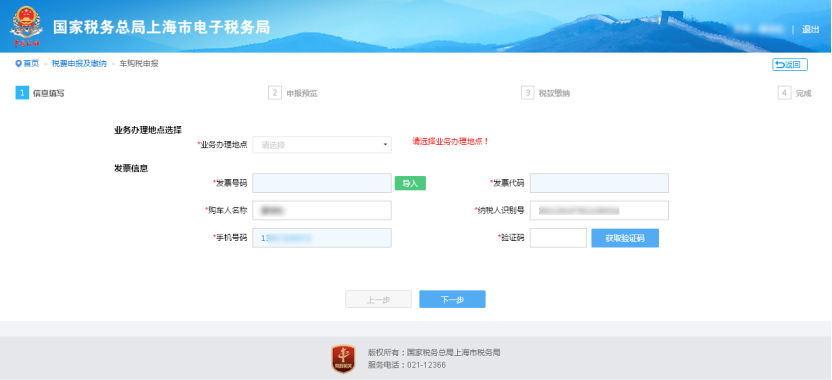Click the location pin icon beside 首页
832x380 pixels.
click(18, 64)
